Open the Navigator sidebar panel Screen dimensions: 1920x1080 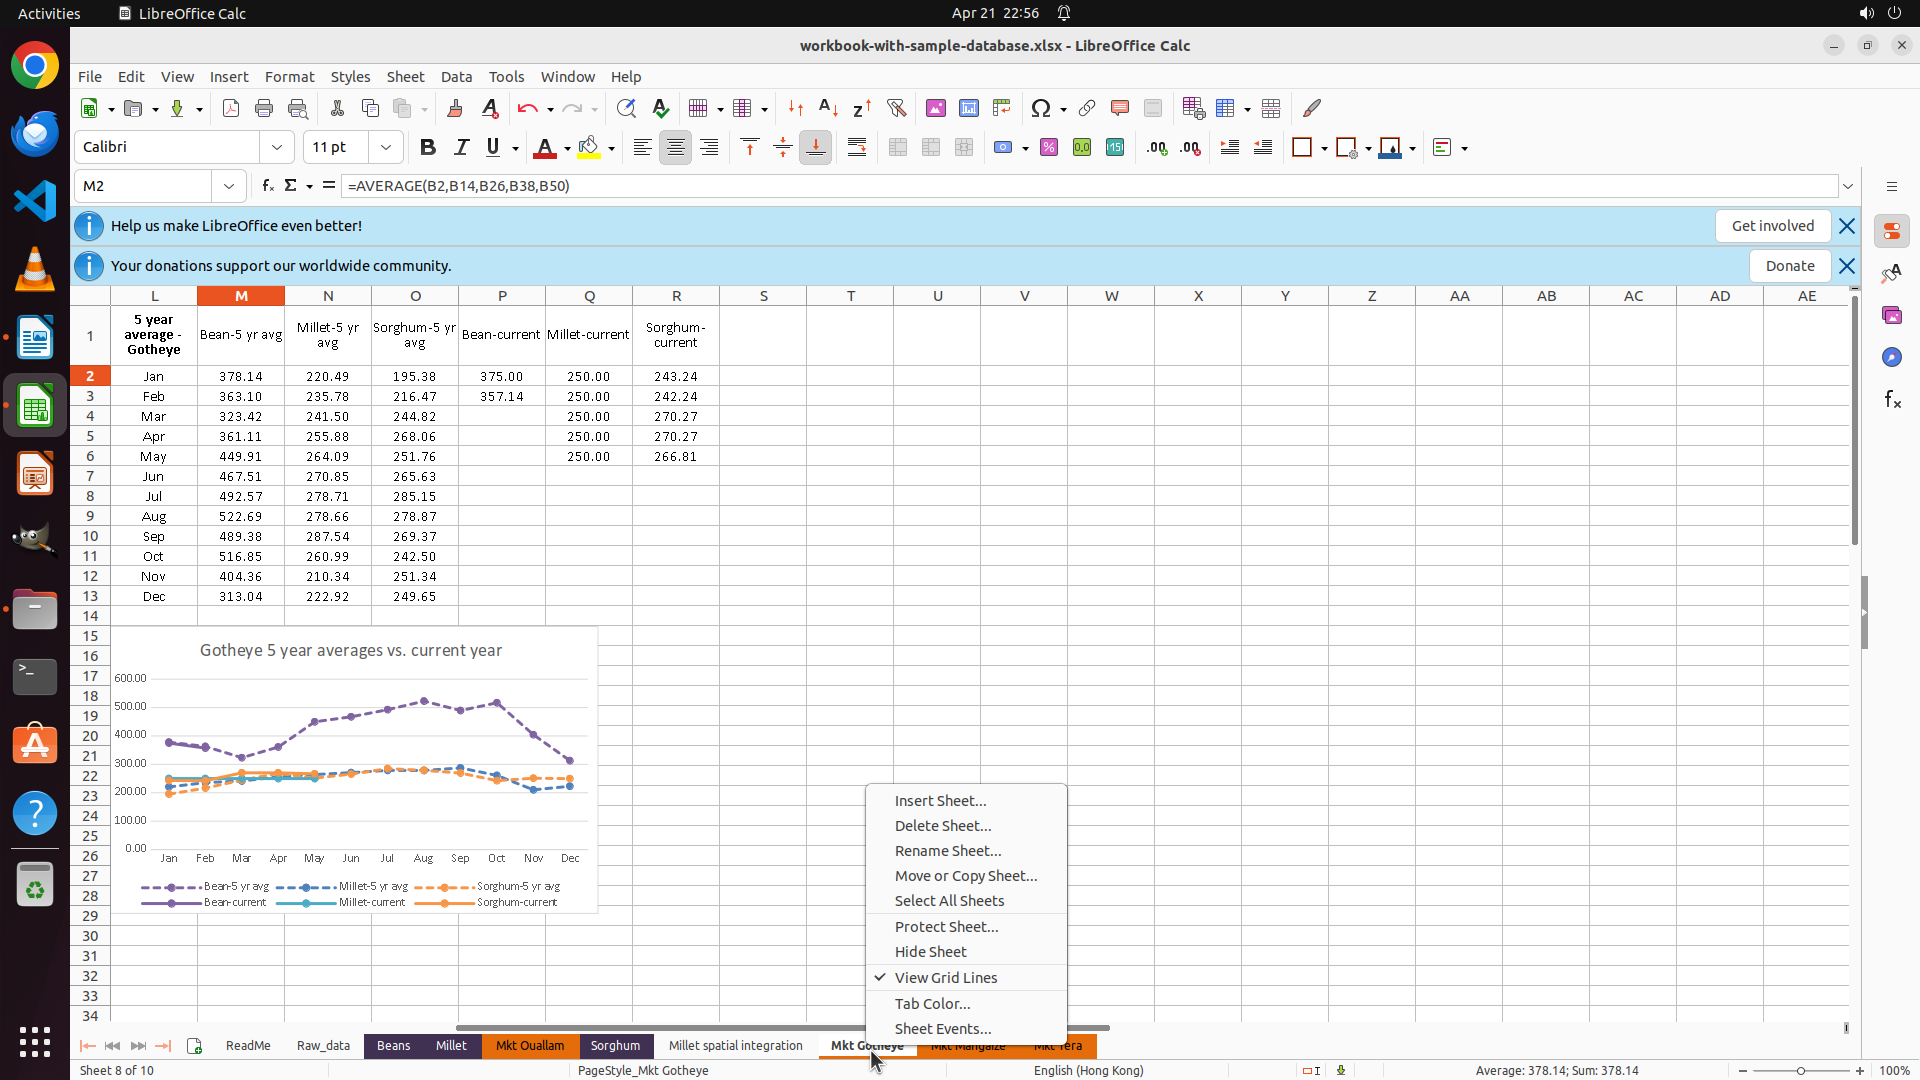click(1891, 357)
